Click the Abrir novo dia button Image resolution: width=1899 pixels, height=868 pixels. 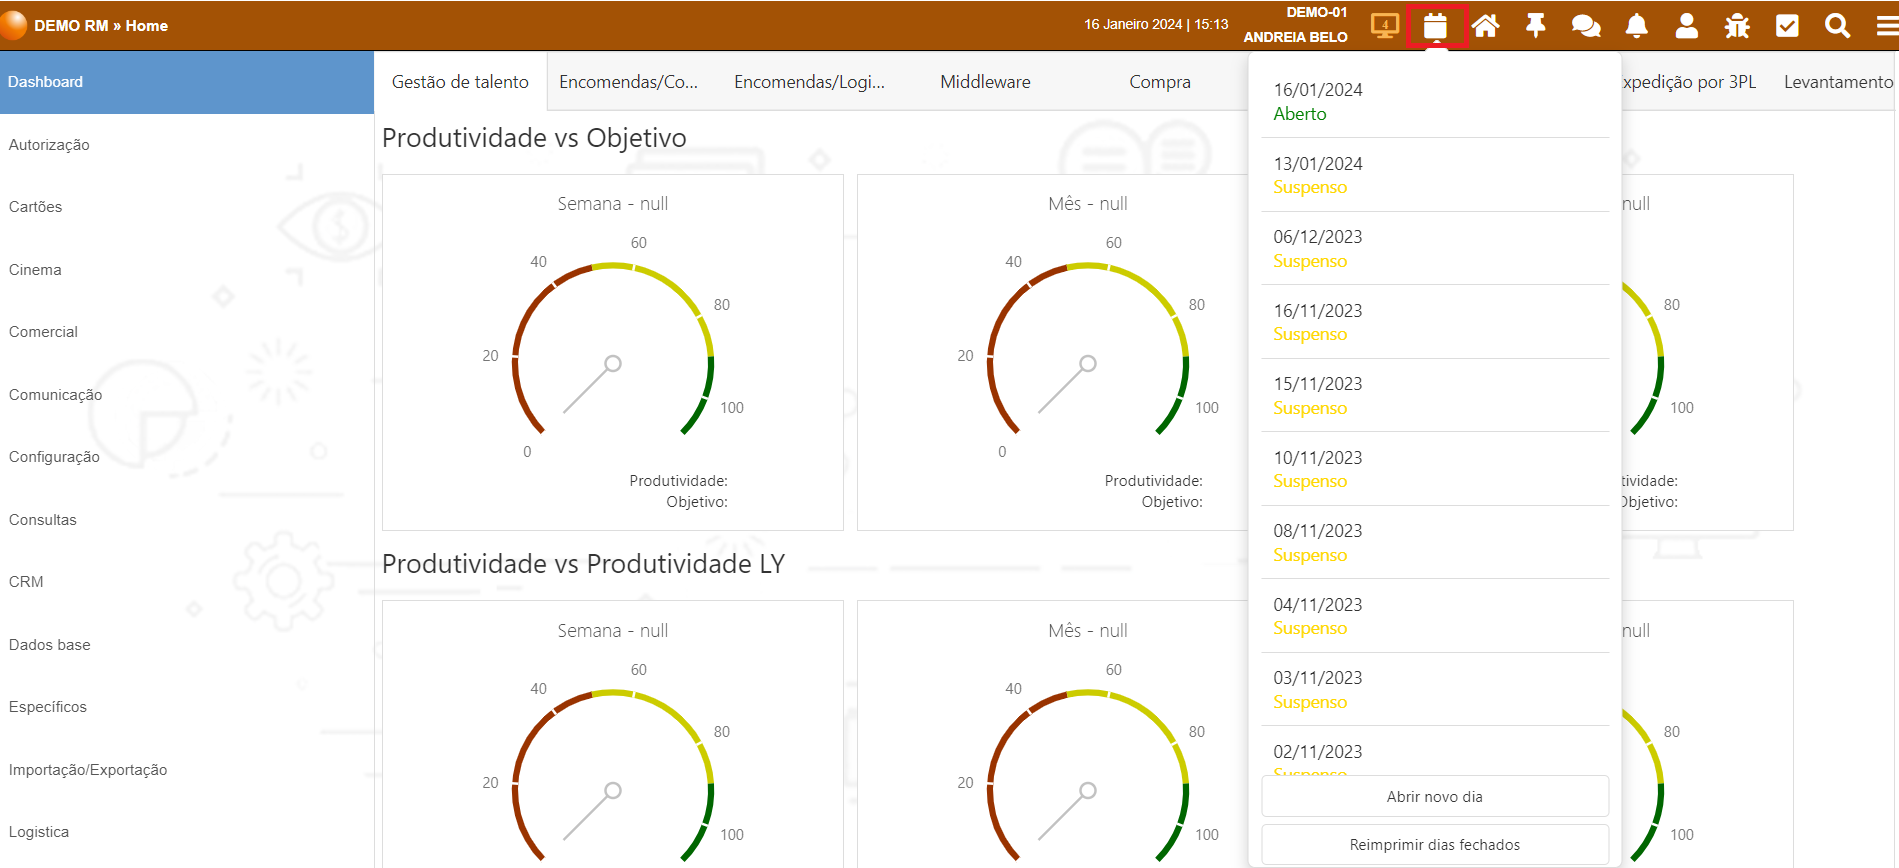pyautogui.click(x=1435, y=797)
